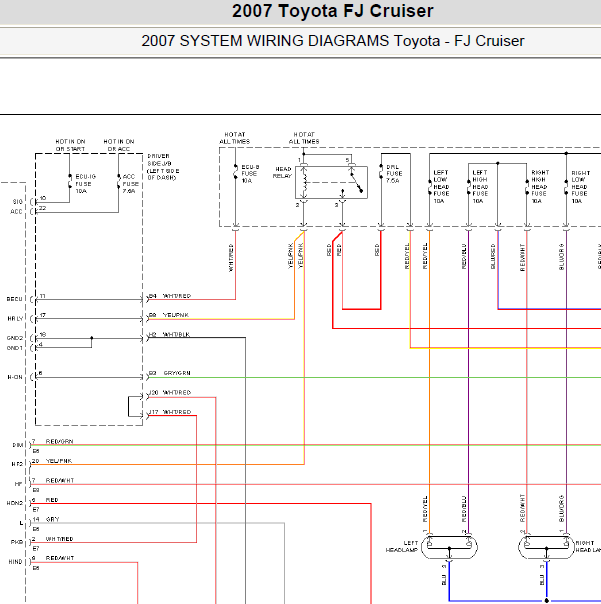Image resolution: width=601 pixels, height=604 pixels.
Task: Click the "DIM" terminal label
Action: [x=18, y=445]
